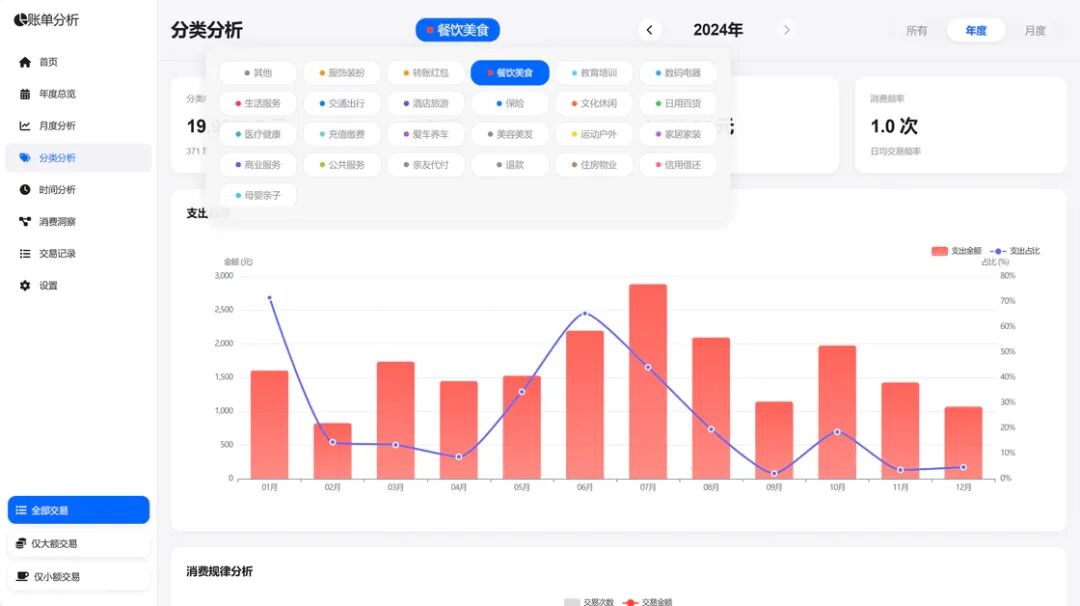Select the 分类分析 tag icon in sidebar
Viewport: 1080px width, 606px height.
pos(25,158)
